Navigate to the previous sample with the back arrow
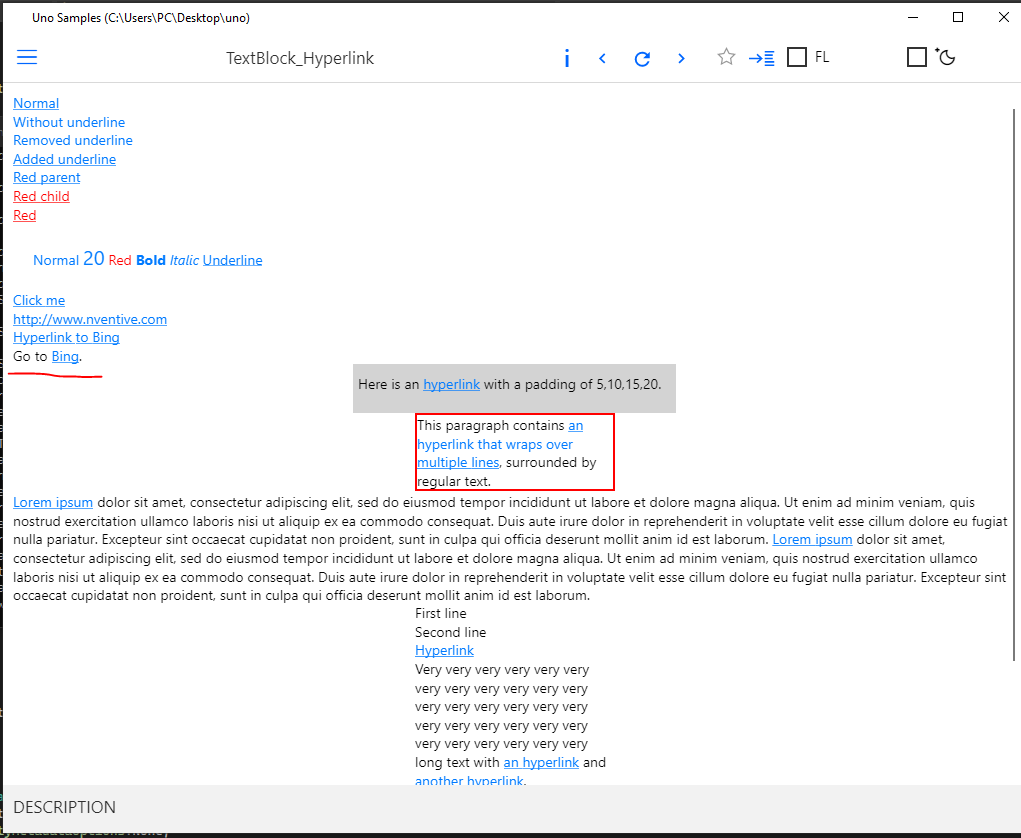 click(602, 58)
